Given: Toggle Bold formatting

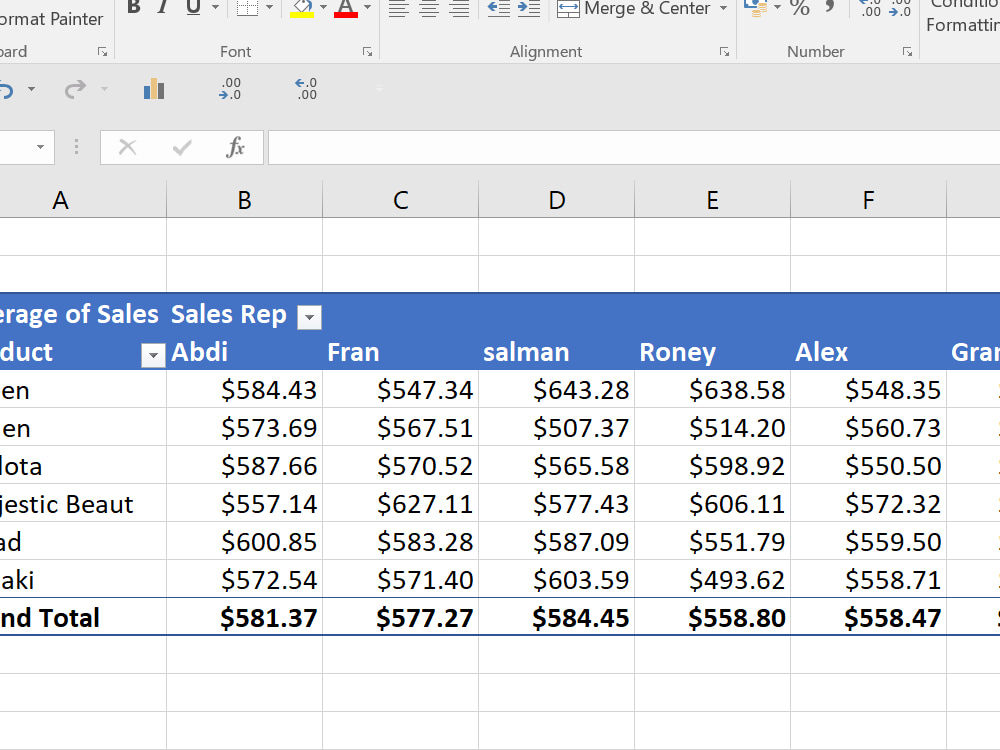Looking at the screenshot, I should point(133,7).
